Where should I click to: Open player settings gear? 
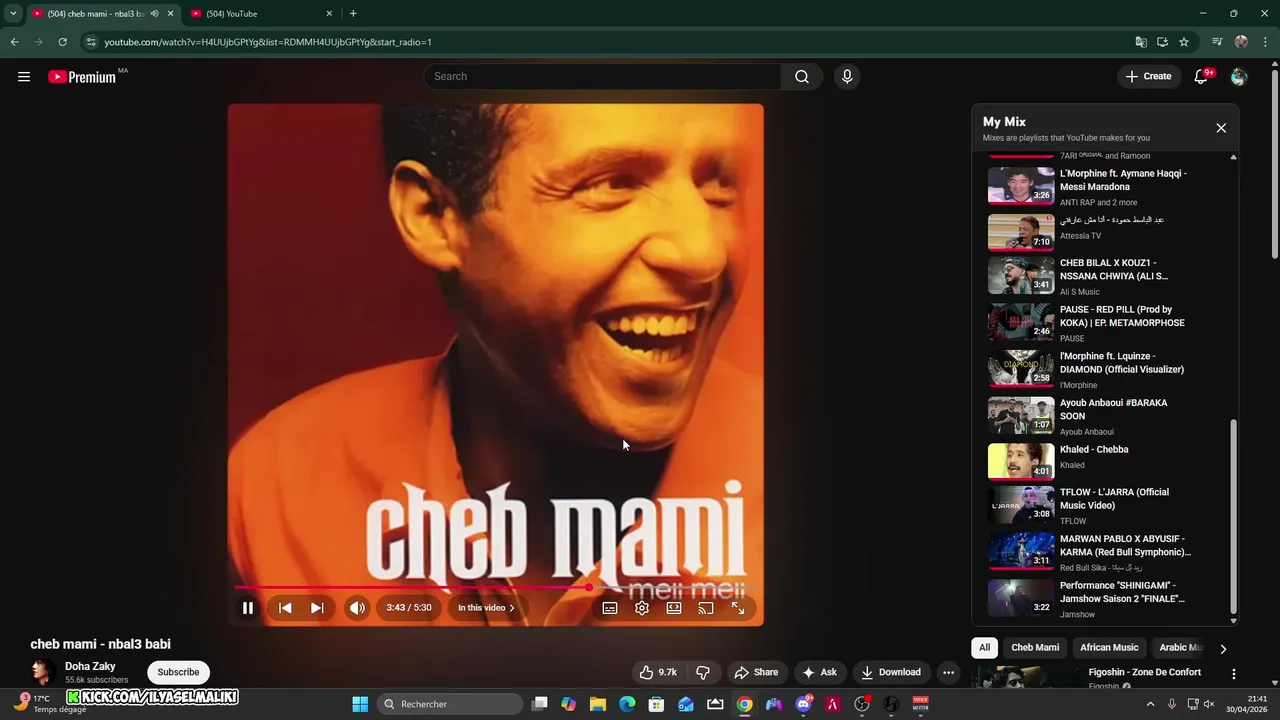(642, 608)
